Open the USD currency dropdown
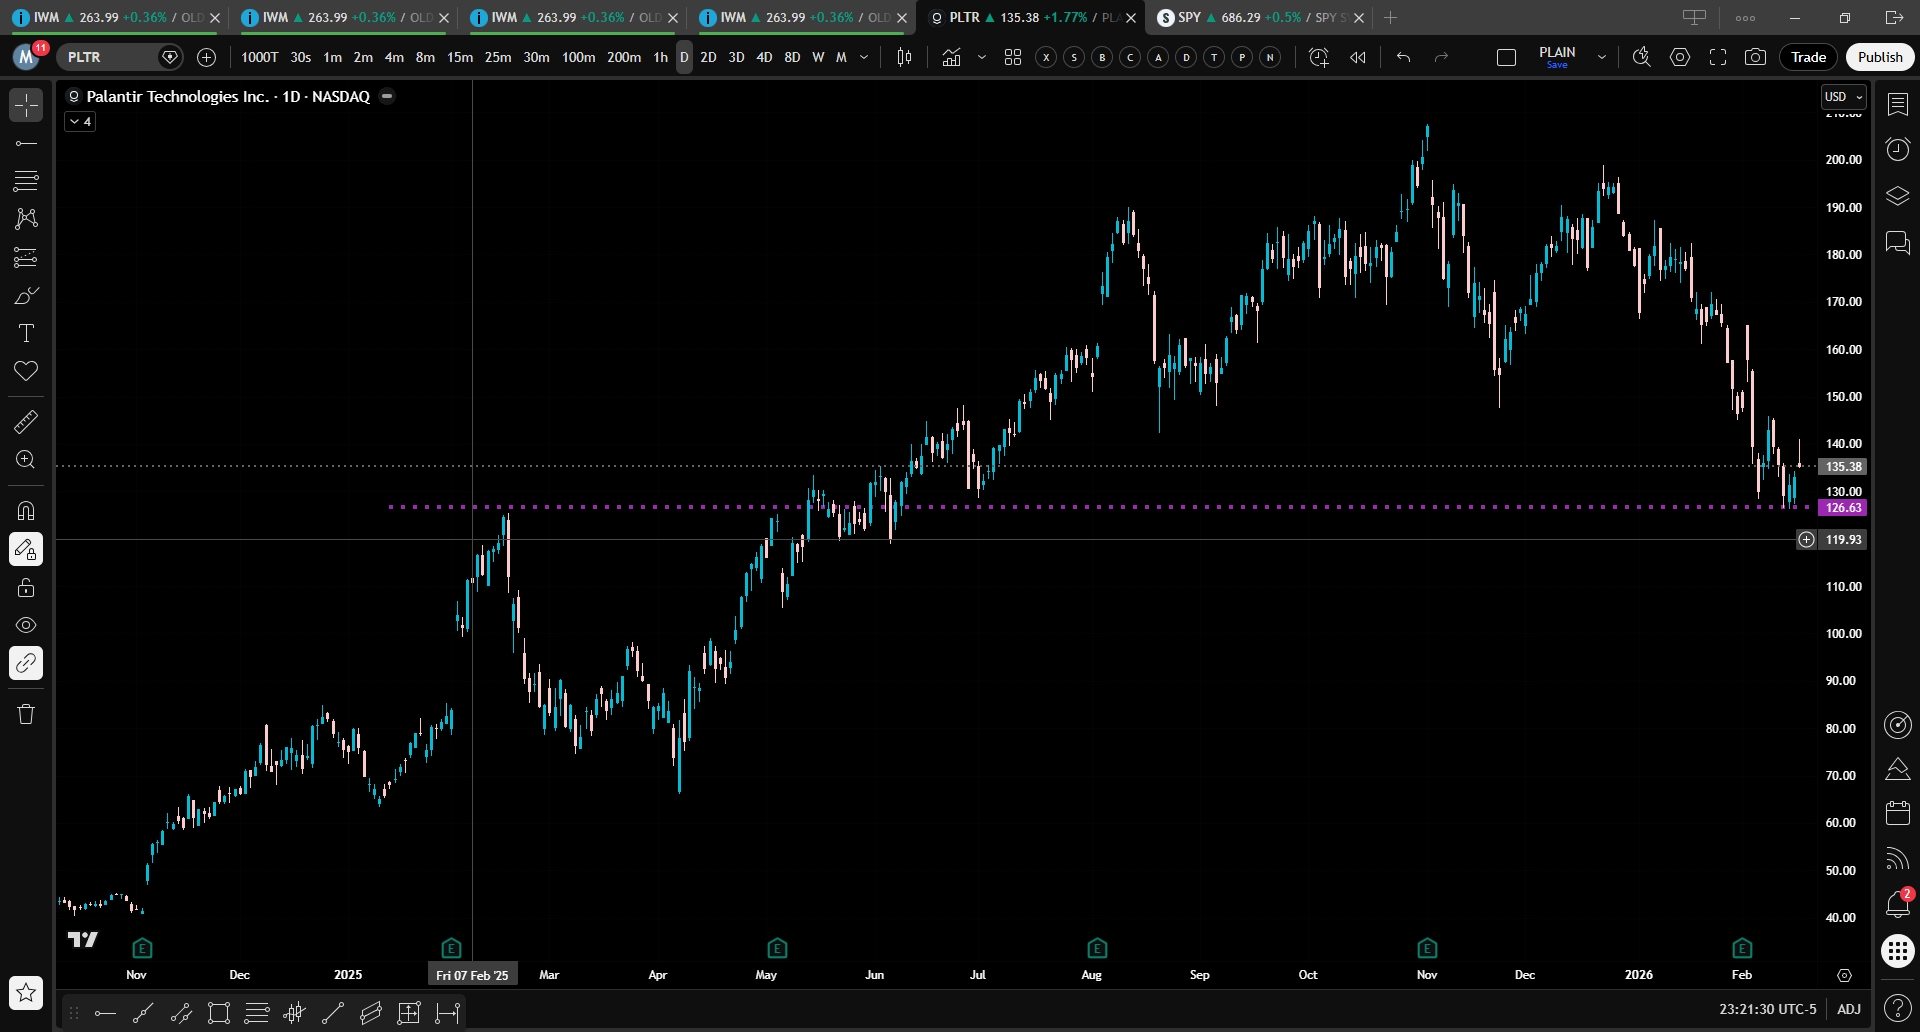The width and height of the screenshot is (1920, 1032). point(1842,97)
